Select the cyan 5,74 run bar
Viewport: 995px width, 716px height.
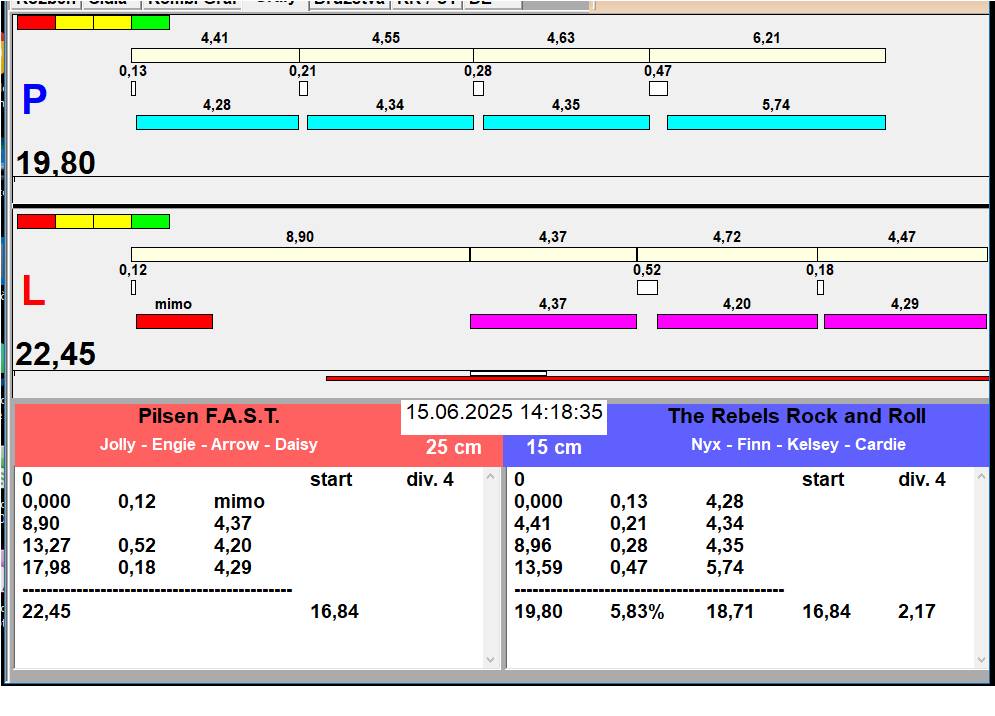775,122
